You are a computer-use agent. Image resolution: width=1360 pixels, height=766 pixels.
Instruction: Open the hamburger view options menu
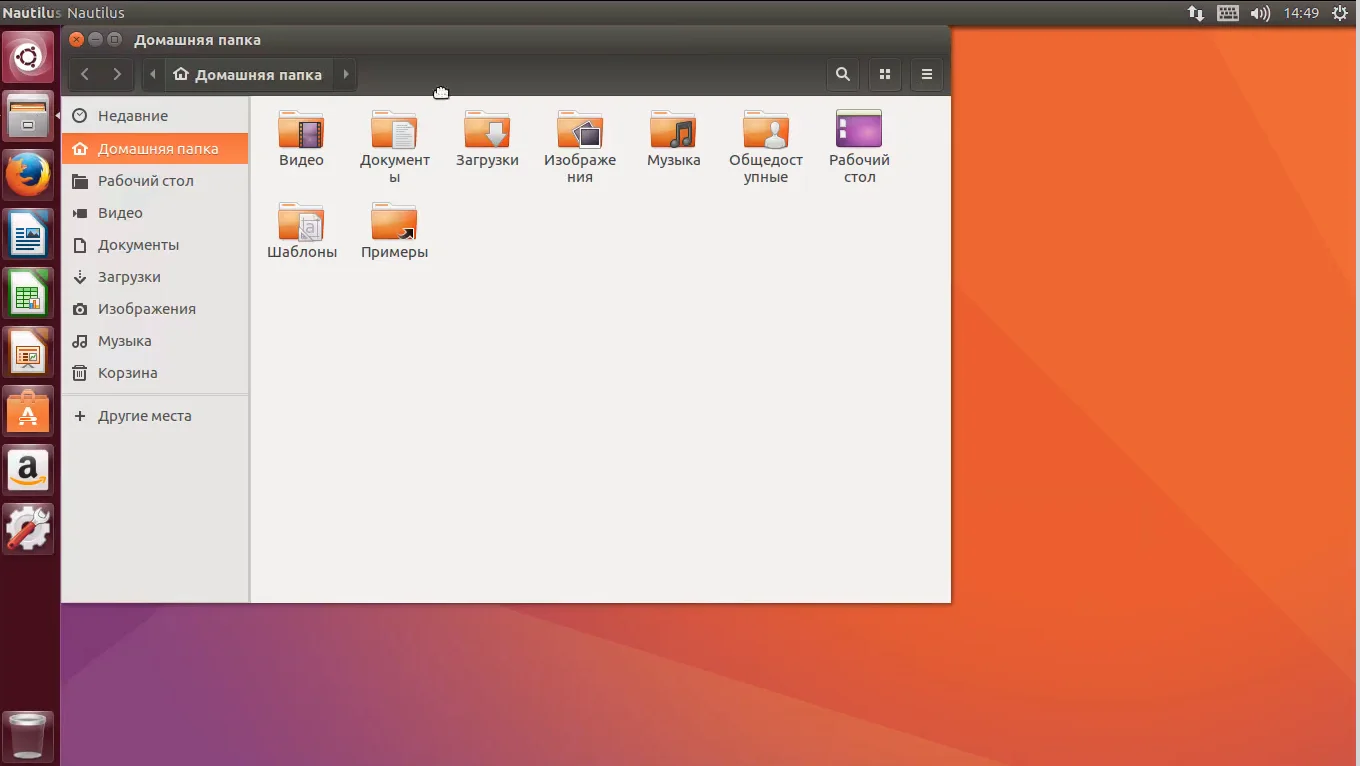click(x=927, y=74)
